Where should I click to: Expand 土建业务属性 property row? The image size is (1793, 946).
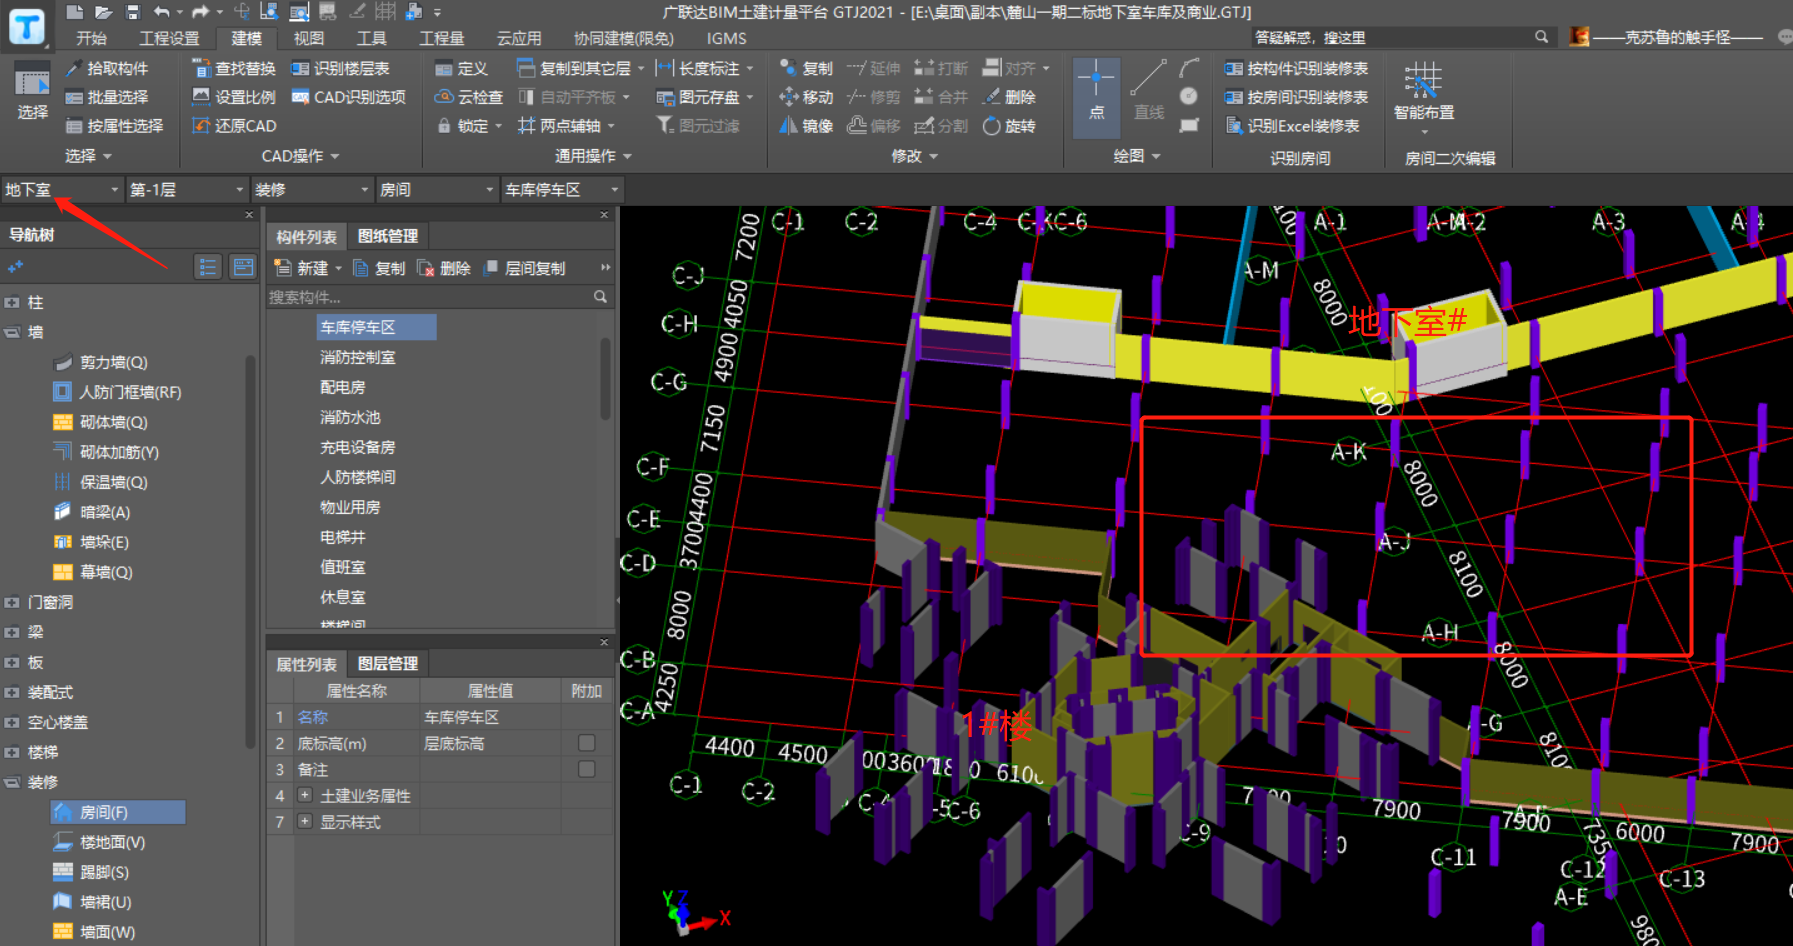(305, 795)
